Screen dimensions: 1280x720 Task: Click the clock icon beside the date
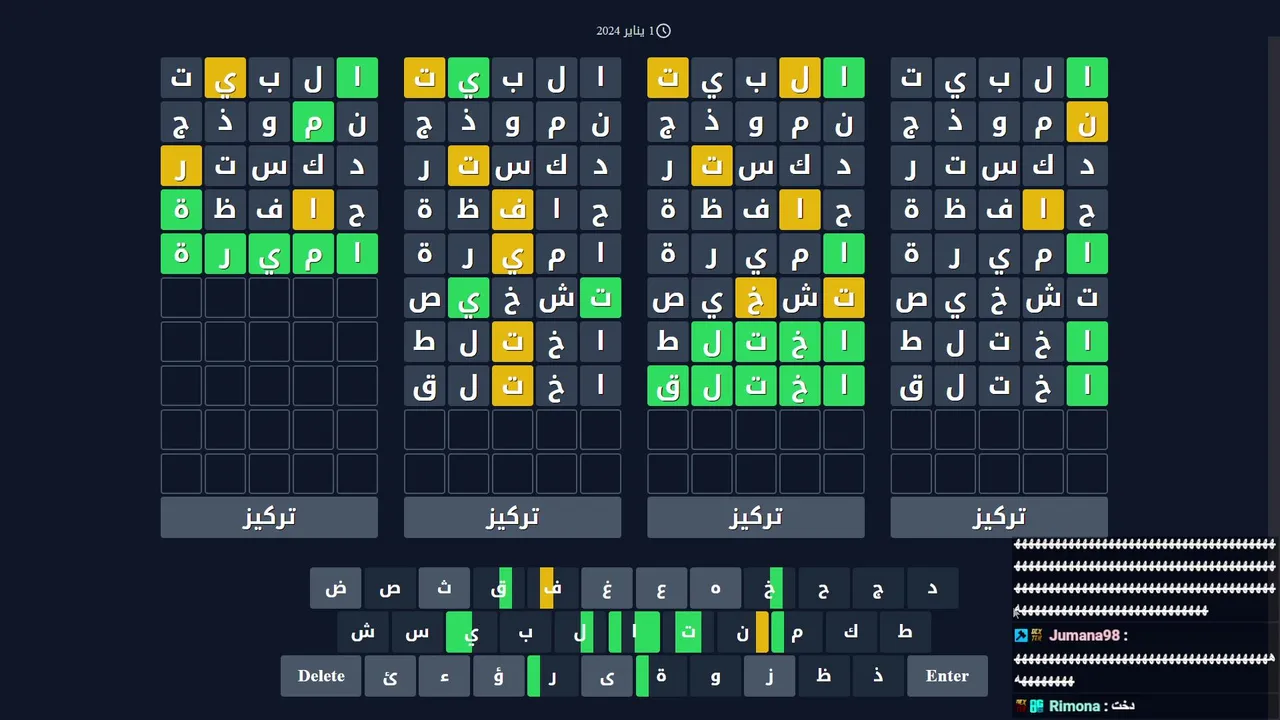point(663,31)
